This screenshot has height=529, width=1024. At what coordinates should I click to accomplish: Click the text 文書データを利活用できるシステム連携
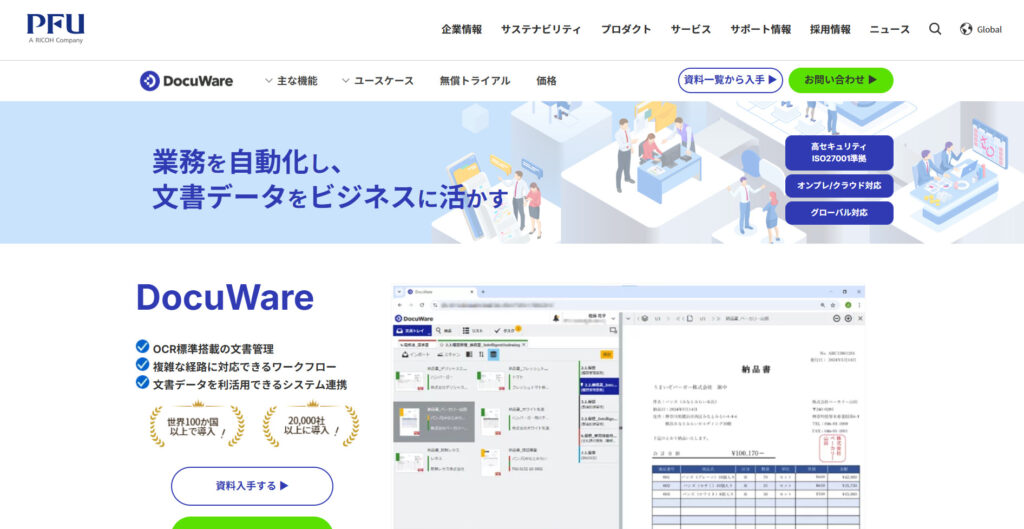coord(250,385)
